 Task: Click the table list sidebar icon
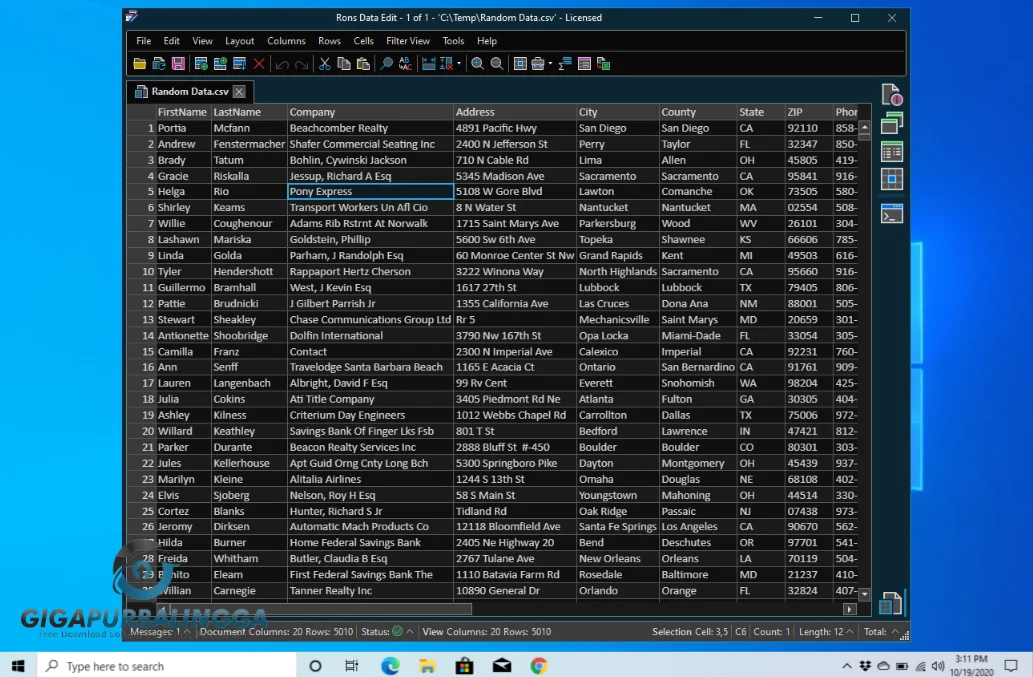891,152
